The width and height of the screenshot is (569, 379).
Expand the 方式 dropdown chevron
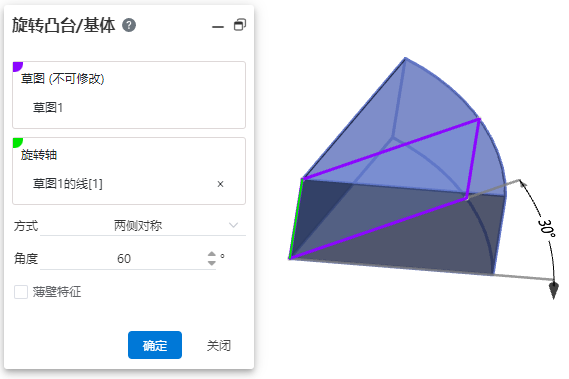pyautogui.click(x=233, y=225)
